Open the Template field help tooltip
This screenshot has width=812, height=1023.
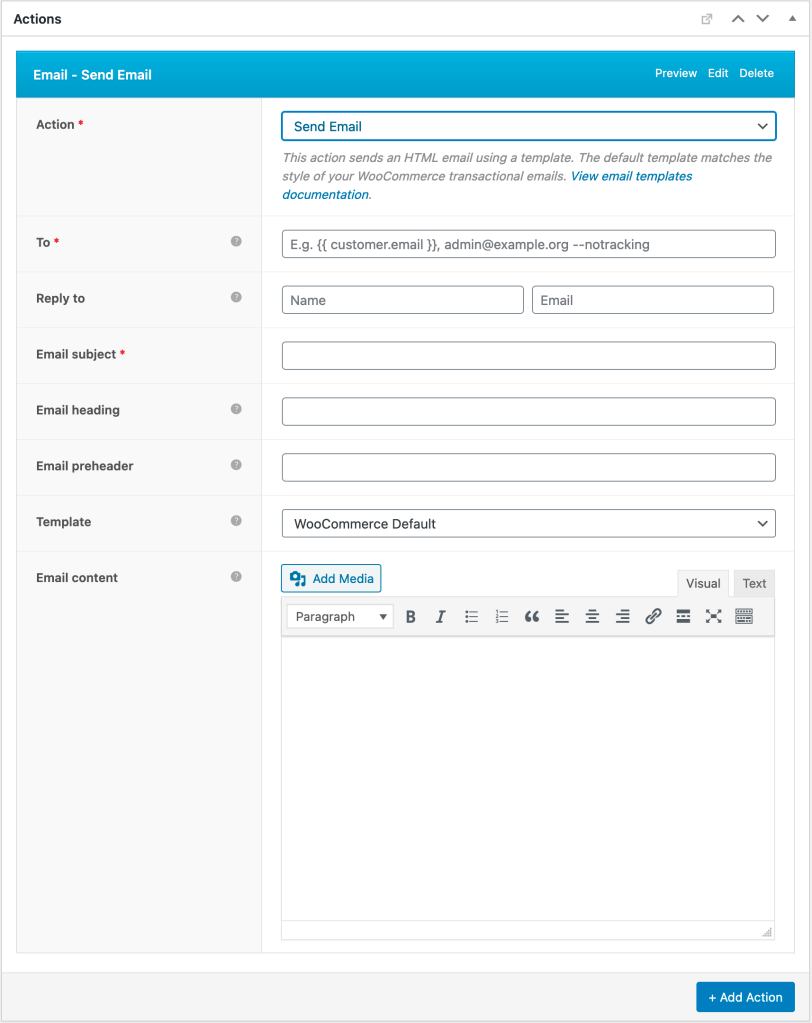[x=236, y=520]
